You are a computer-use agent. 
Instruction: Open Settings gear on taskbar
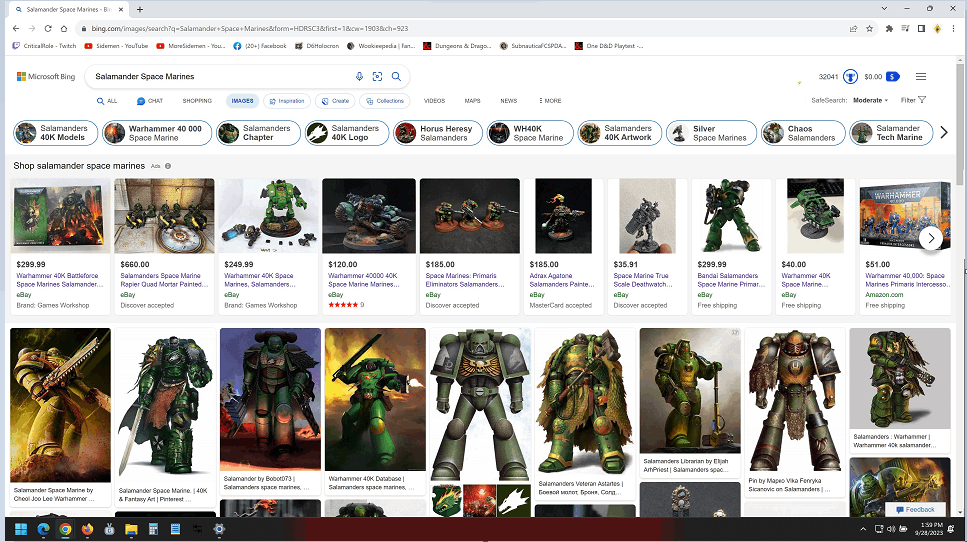219,529
